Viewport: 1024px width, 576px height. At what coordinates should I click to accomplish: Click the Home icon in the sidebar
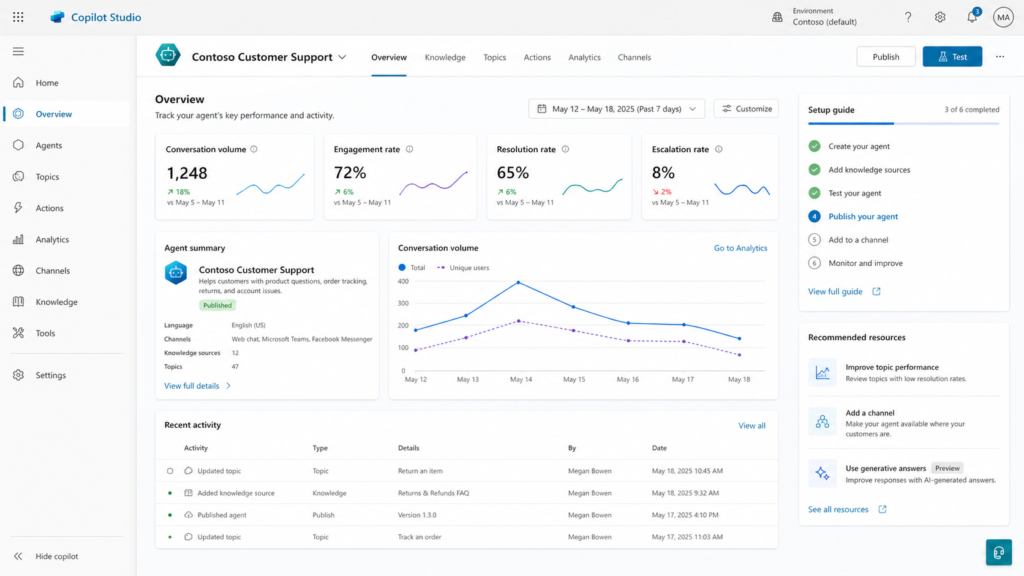tap(18, 83)
